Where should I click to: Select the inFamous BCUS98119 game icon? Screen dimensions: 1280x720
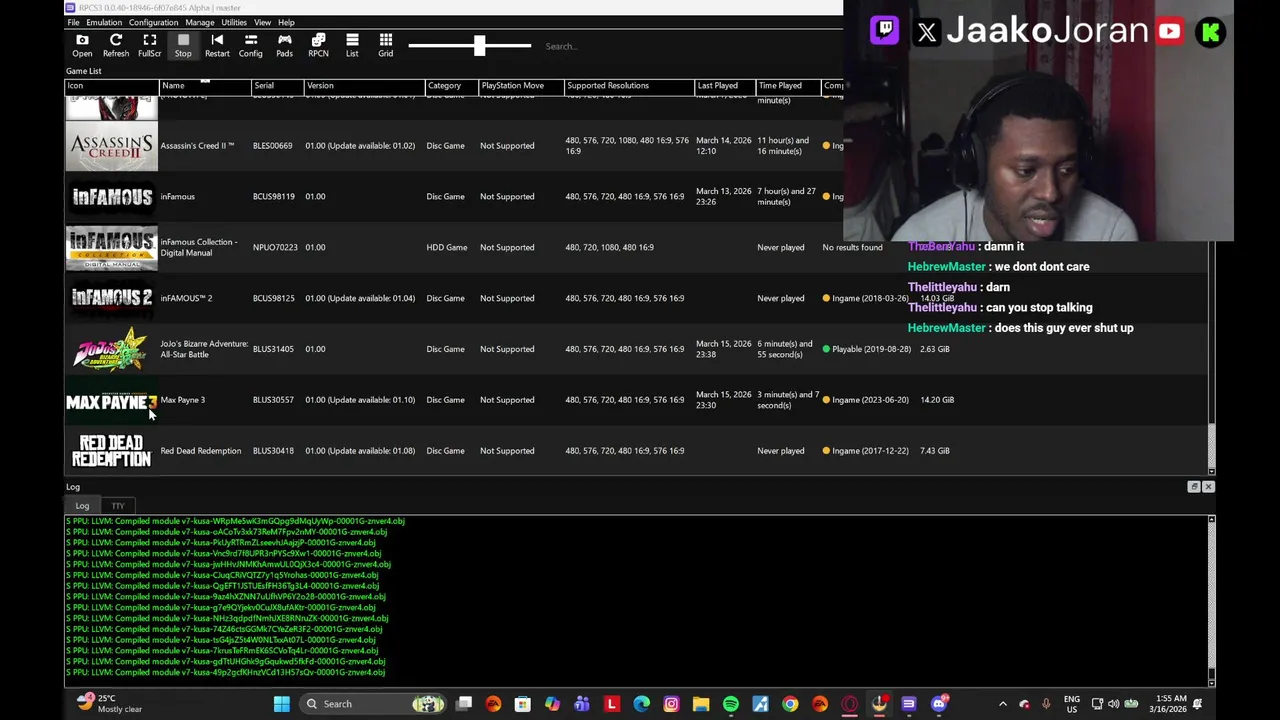[x=112, y=197]
